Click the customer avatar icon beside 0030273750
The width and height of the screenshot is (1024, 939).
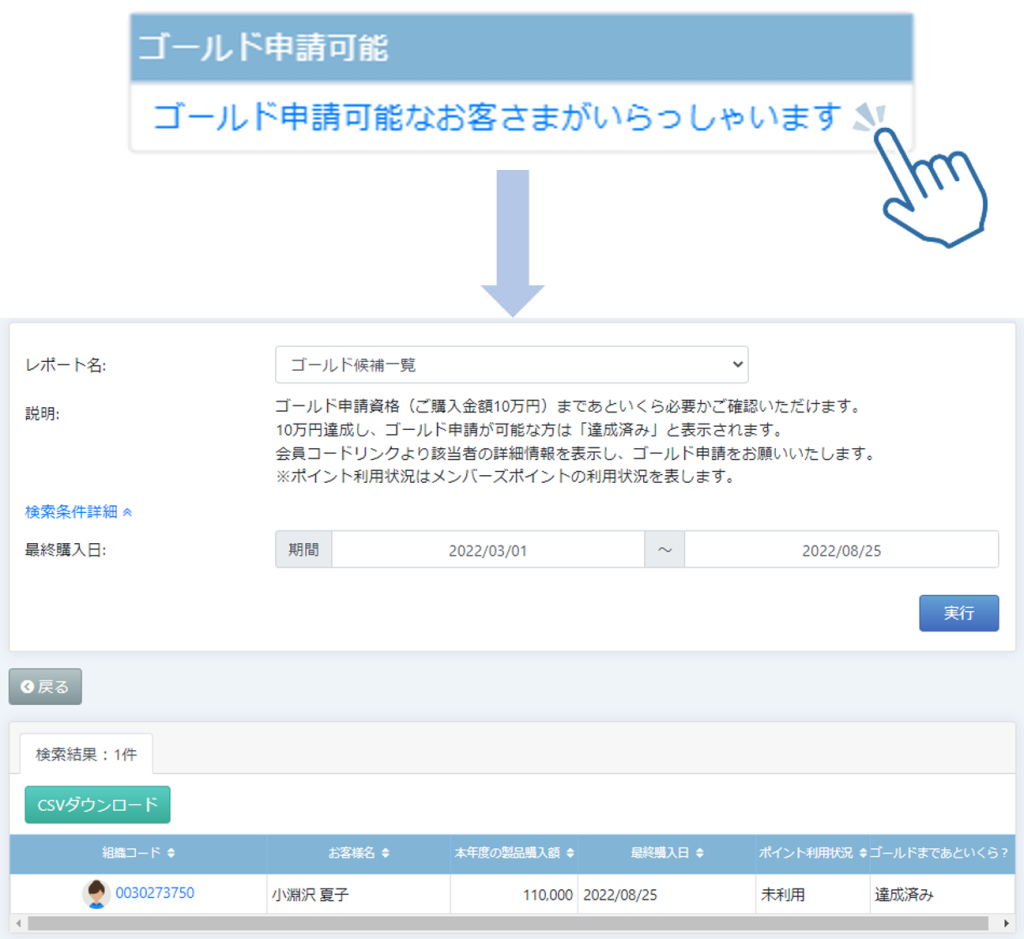click(x=96, y=894)
